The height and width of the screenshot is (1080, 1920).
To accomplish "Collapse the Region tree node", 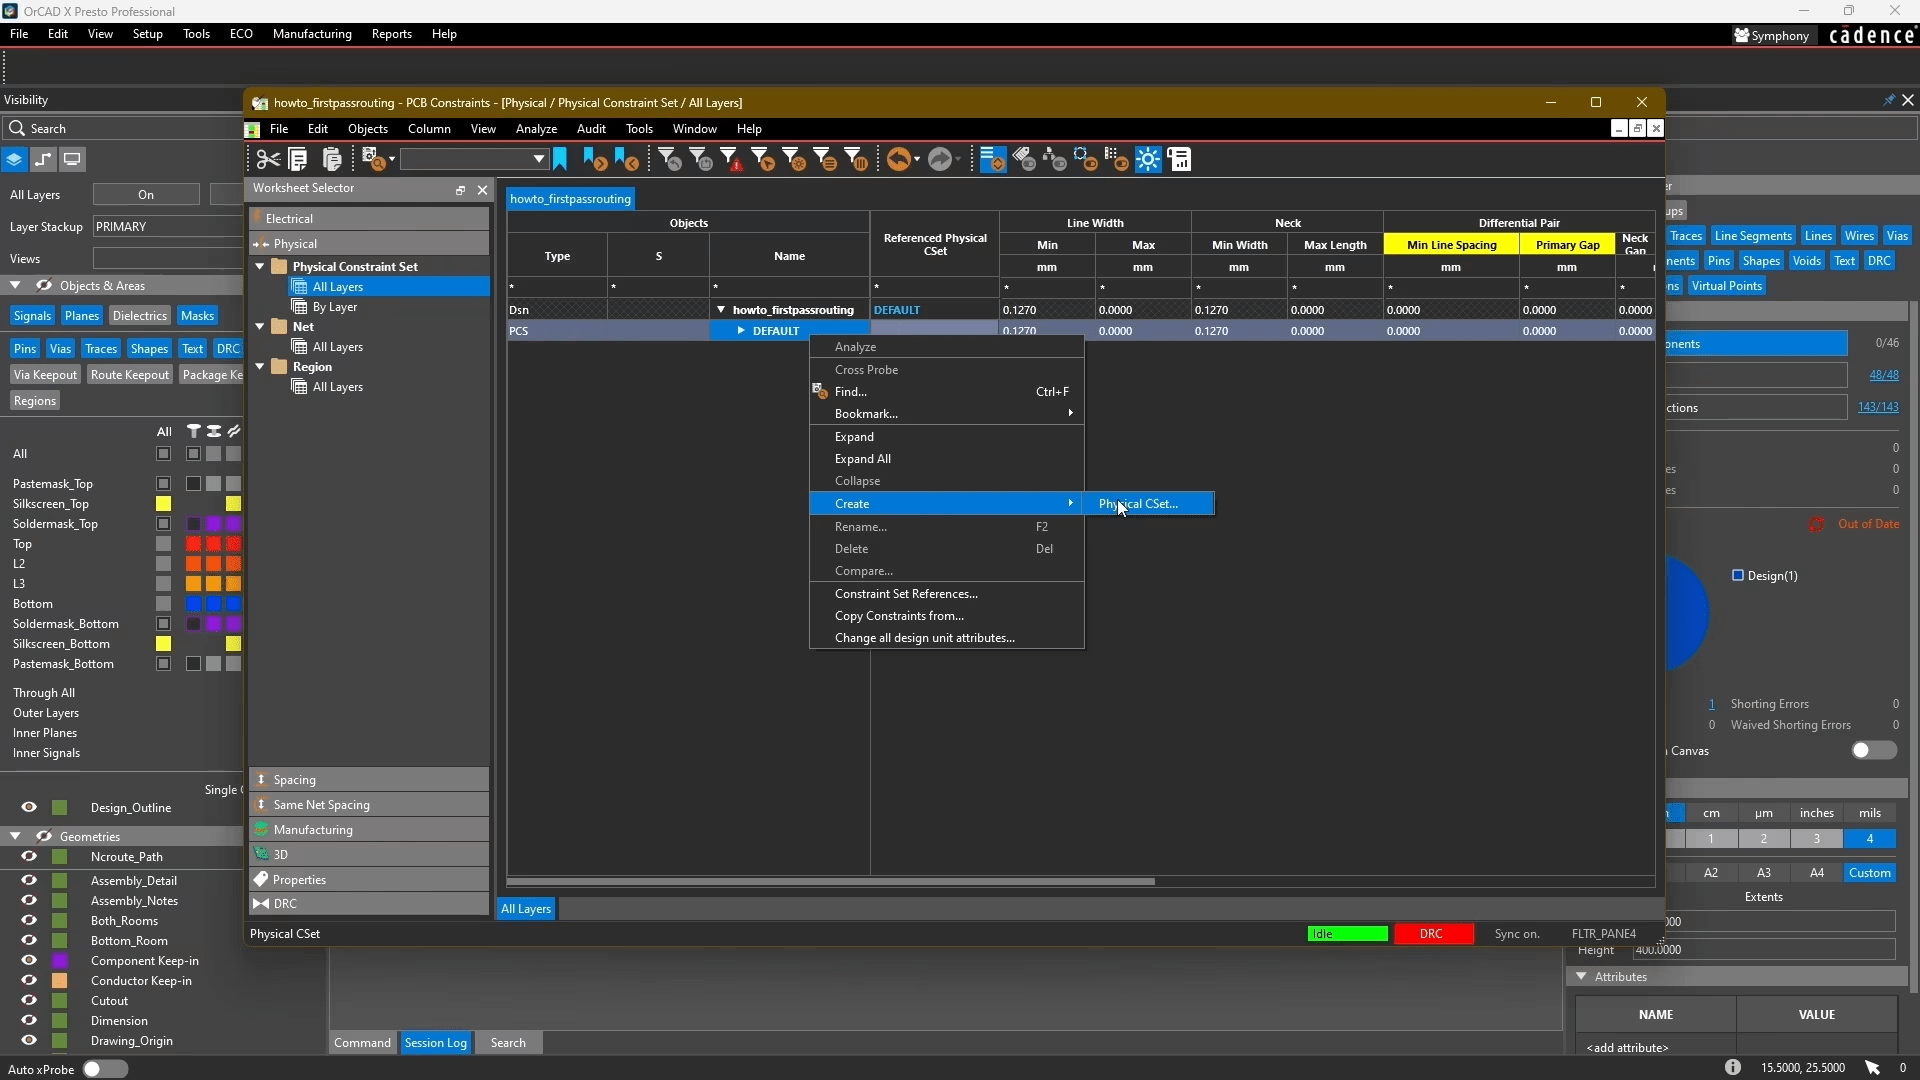I will [260, 366].
